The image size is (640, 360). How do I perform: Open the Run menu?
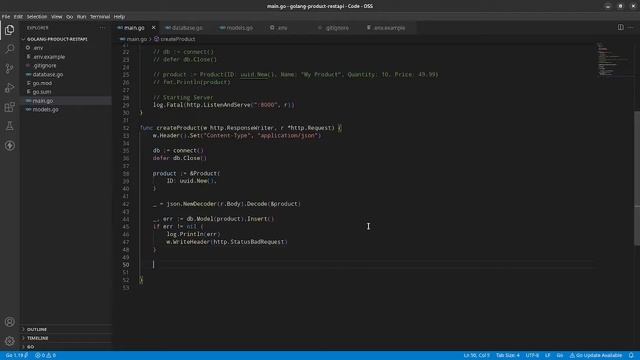coord(81,17)
